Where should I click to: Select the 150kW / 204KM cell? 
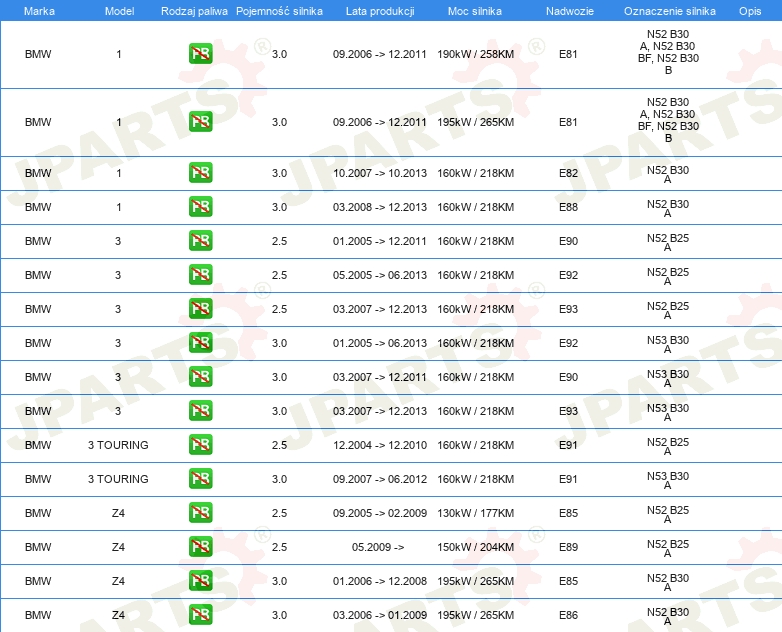[x=475, y=547]
